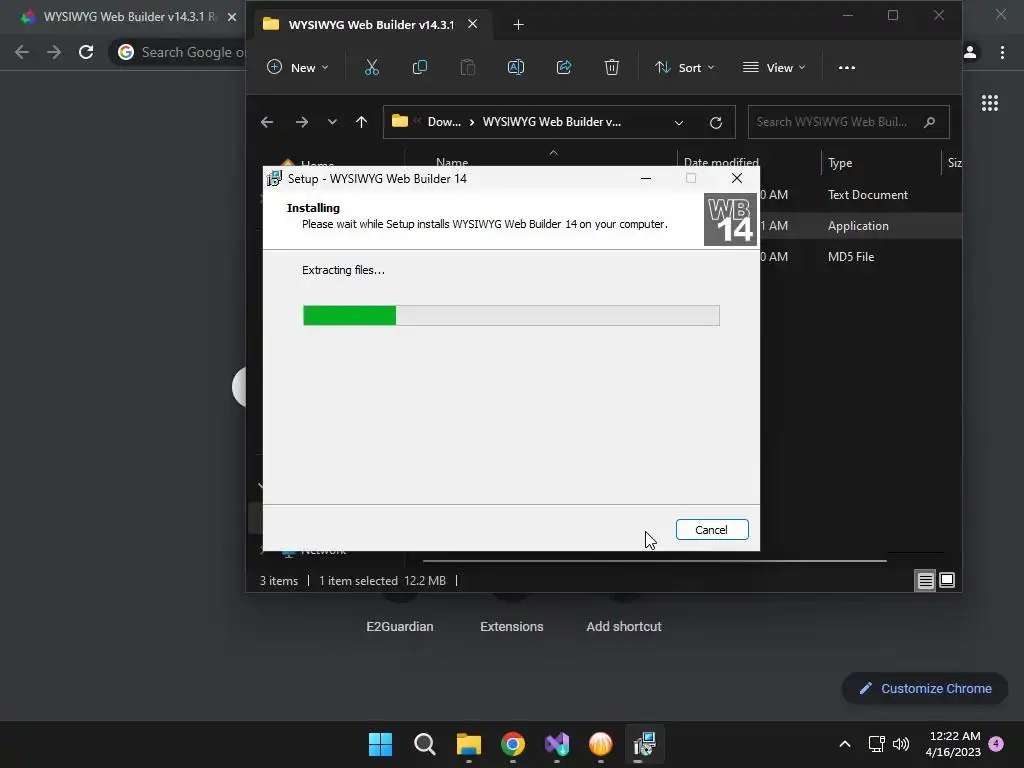1024x768 pixels.
Task: Open the Extensions shortcut
Action: (512, 626)
